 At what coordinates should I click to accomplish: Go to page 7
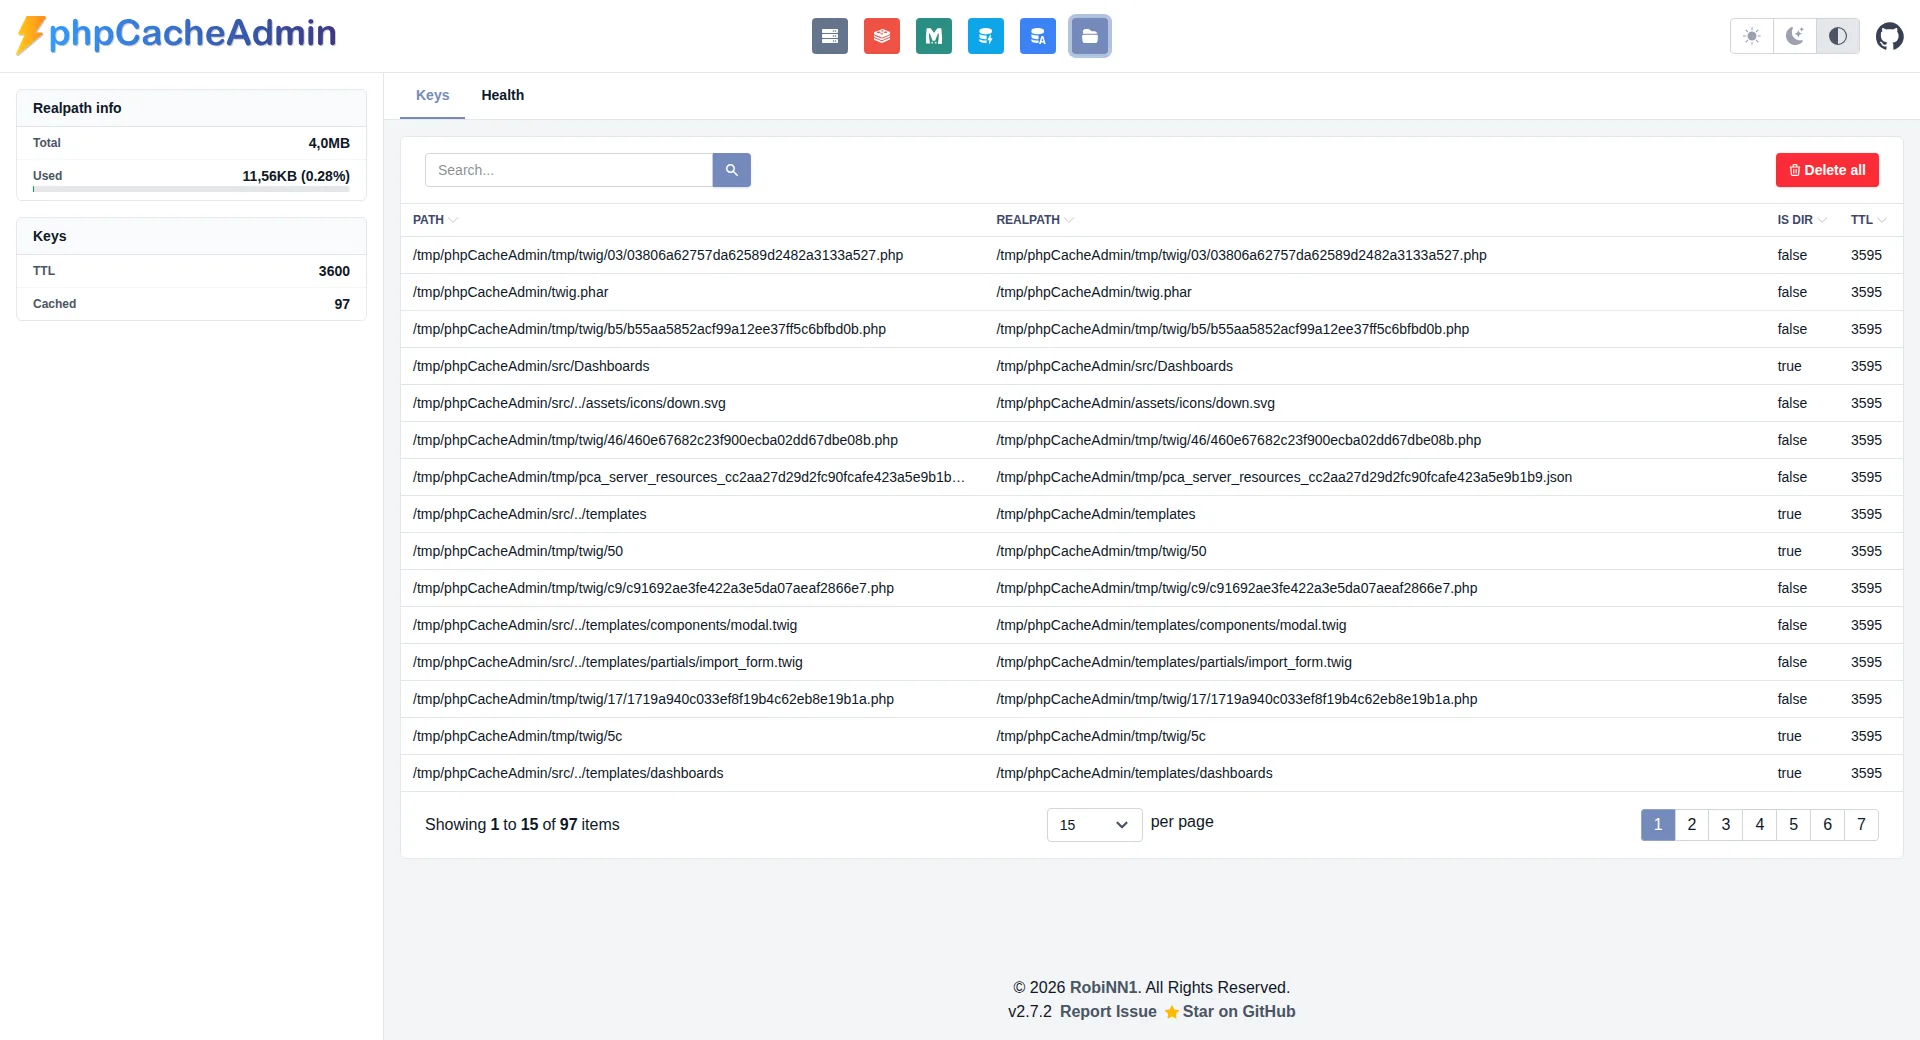pos(1862,825)
